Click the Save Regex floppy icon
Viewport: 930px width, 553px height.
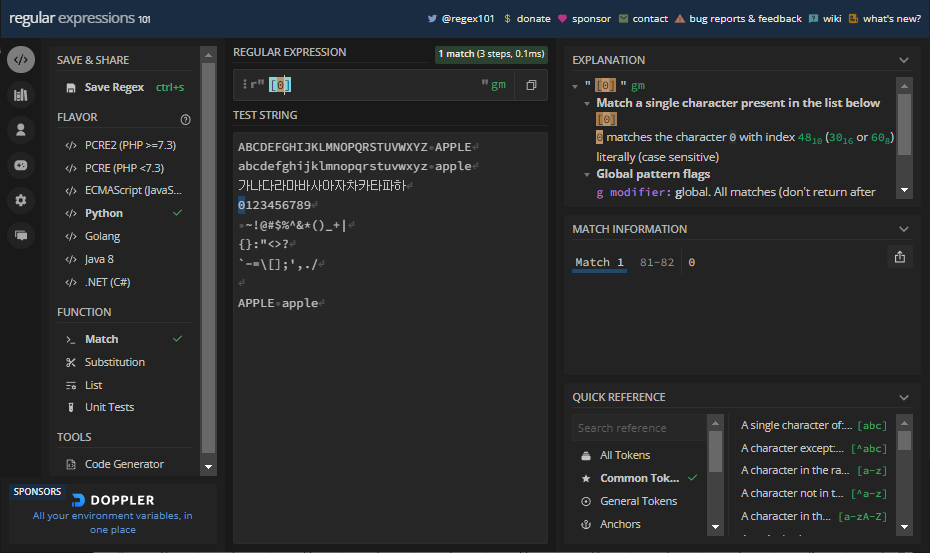(x=71, y=88)
